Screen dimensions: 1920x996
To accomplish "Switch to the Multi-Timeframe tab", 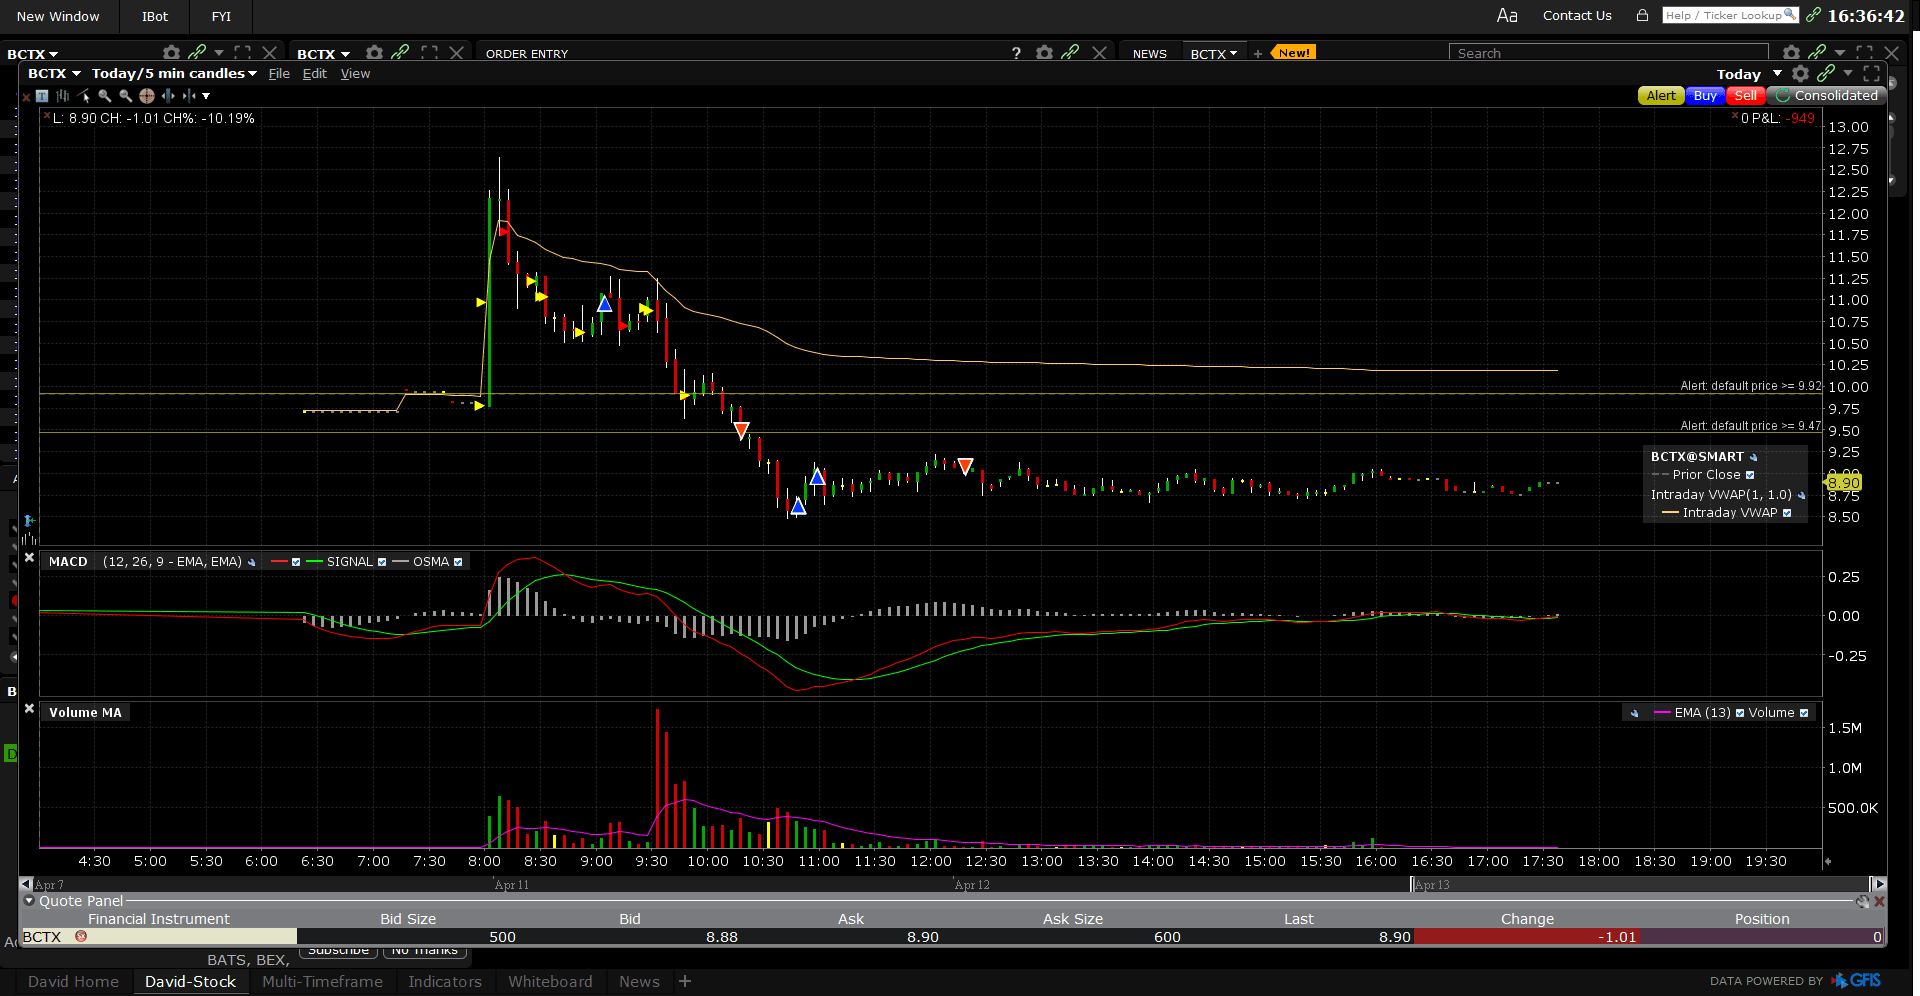I will (x=322, y=982).
